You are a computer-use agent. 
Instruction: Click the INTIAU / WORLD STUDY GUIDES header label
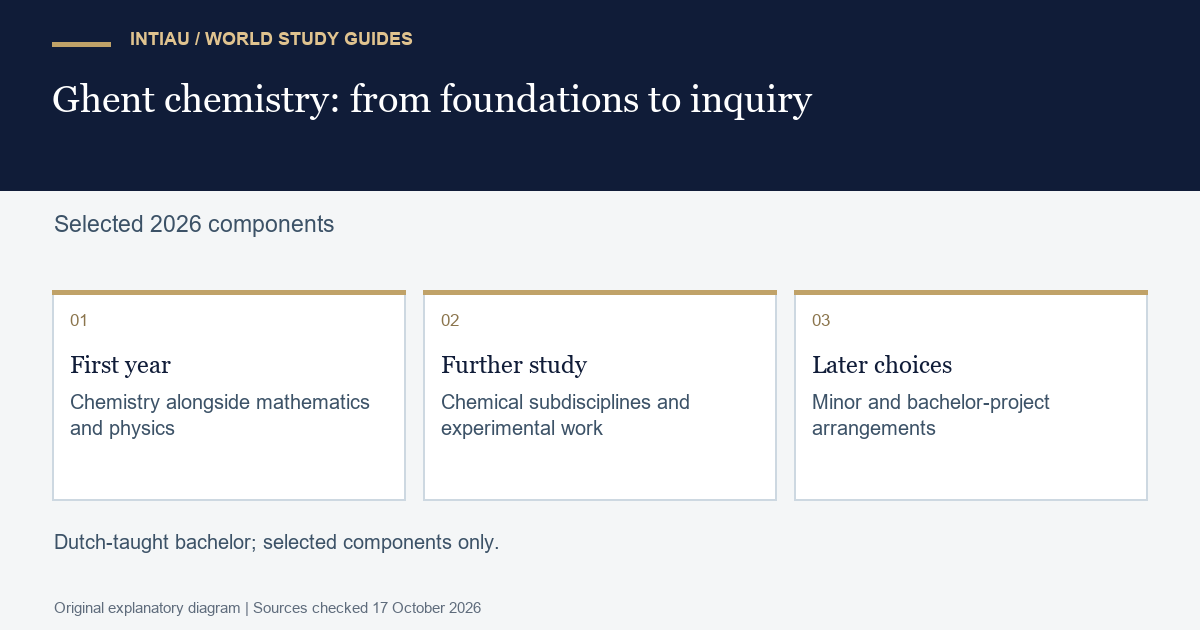(x=271, y=39)
